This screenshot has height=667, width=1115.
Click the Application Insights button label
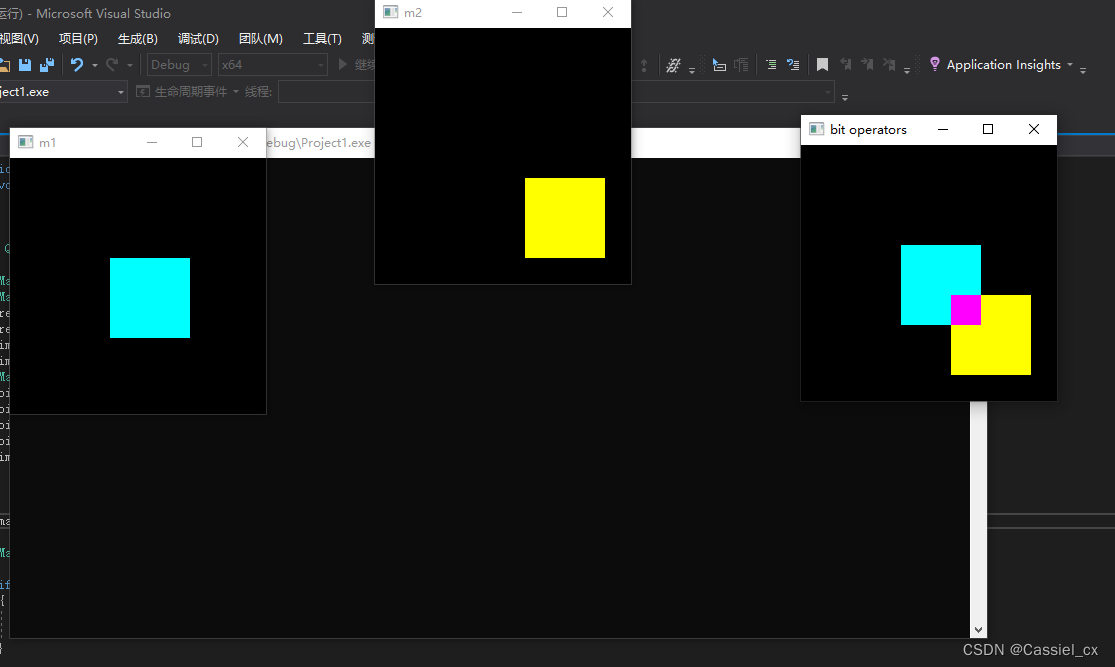(1003, 65)
